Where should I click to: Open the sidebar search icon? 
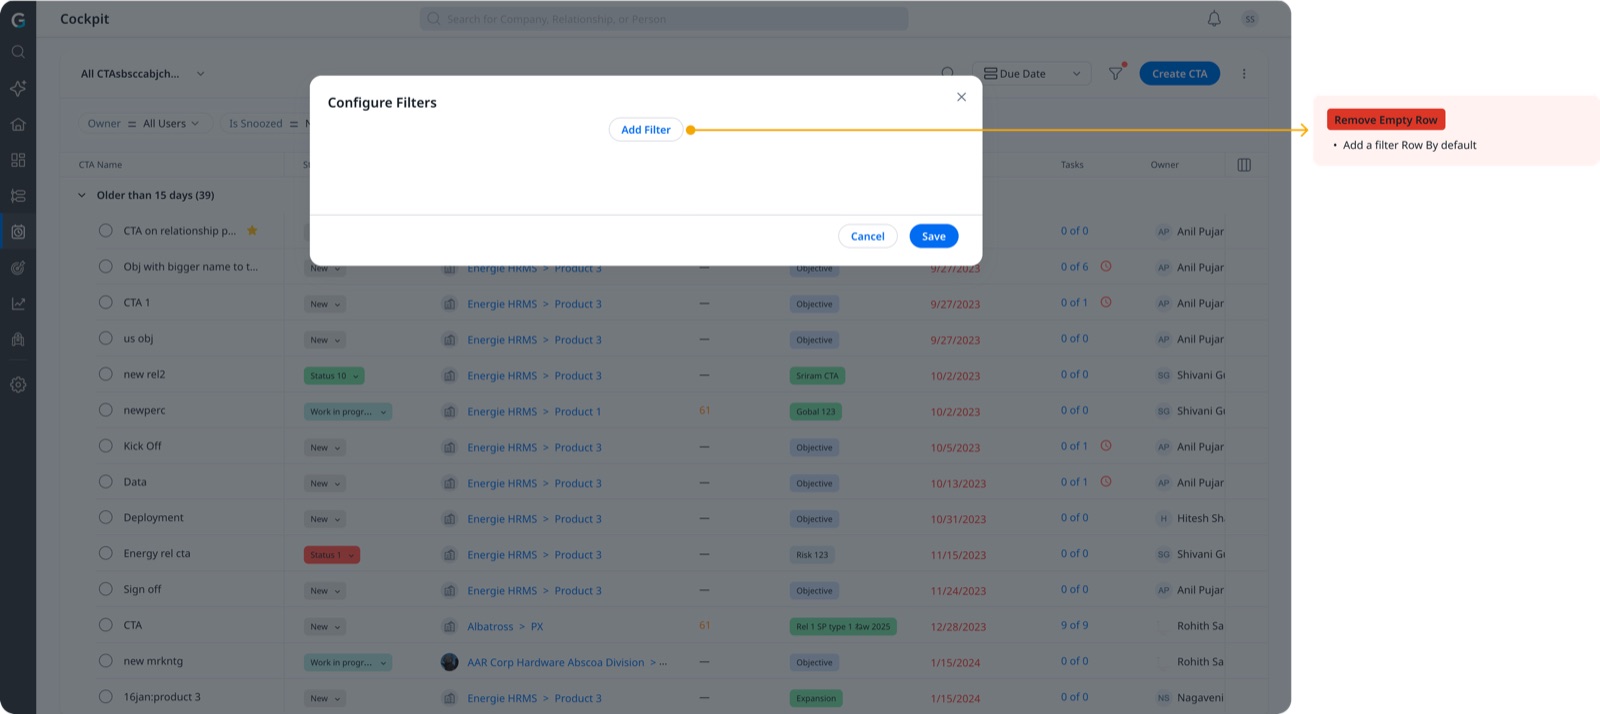(18, 52)
